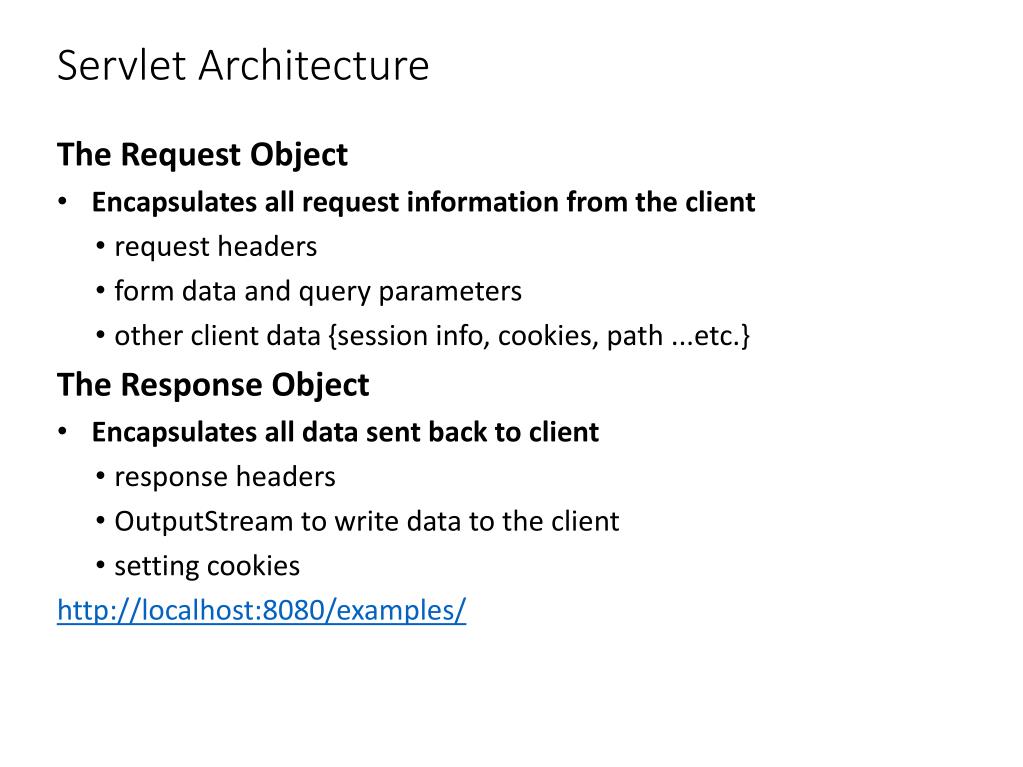Click 'form data and query parameters' text
Screen dimensions: 1023x767
pyautogui.click(x=318, y=291)
